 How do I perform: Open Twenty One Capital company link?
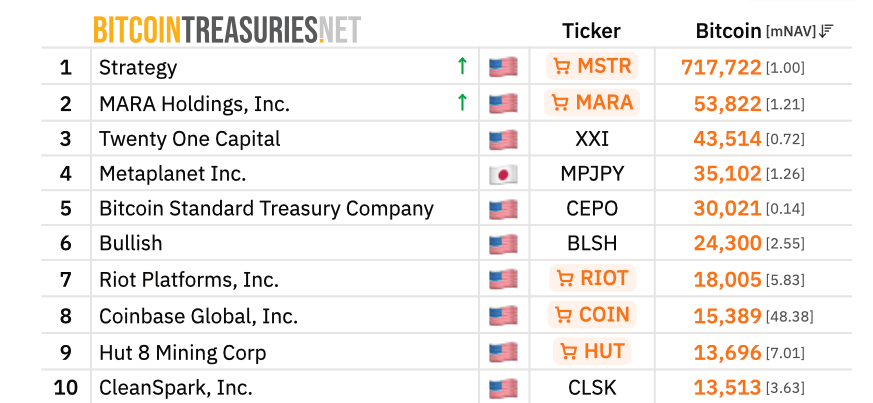190,139
